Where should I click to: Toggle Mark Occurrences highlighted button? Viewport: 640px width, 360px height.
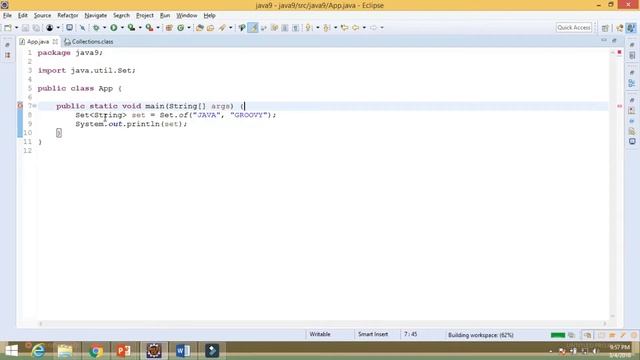click(253, 28)
